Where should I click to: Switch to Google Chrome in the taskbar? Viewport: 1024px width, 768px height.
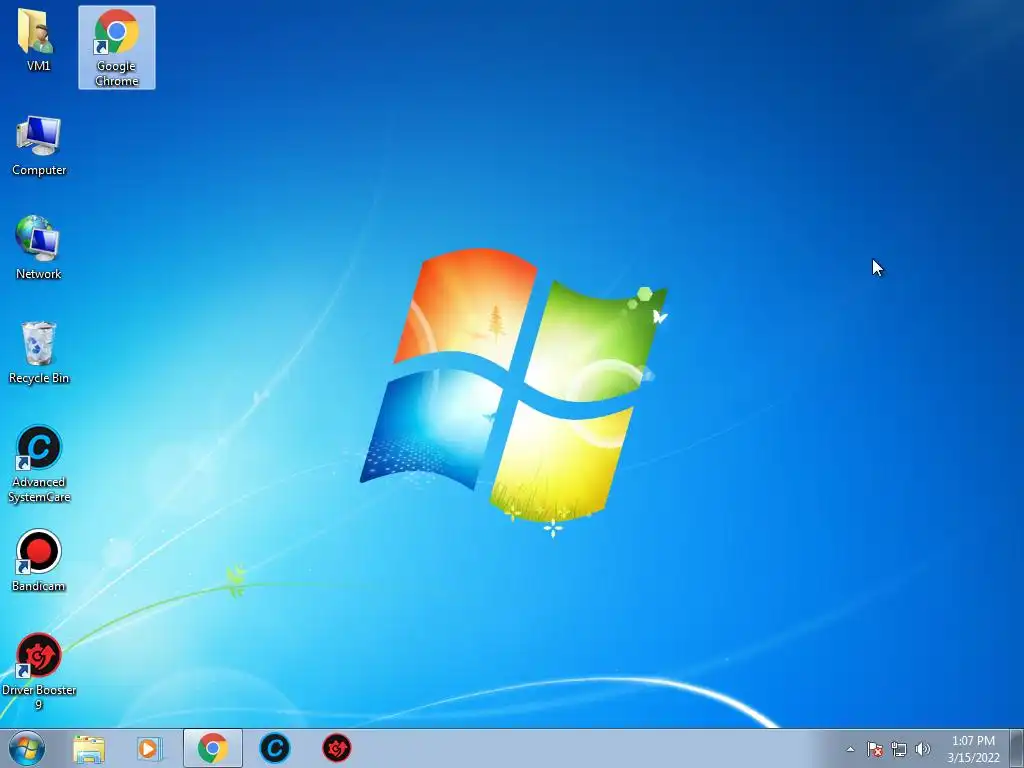click(x=213, y=748)
